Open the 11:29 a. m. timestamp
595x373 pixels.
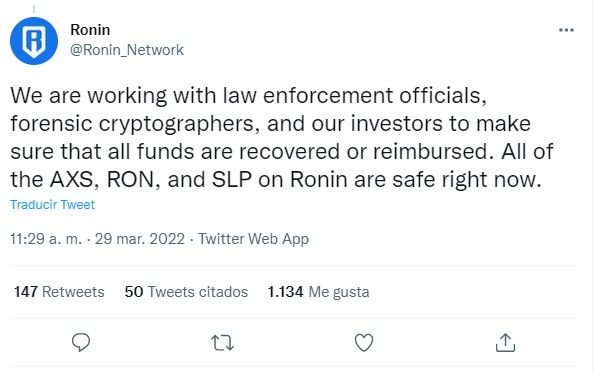[x=46, y=239]
